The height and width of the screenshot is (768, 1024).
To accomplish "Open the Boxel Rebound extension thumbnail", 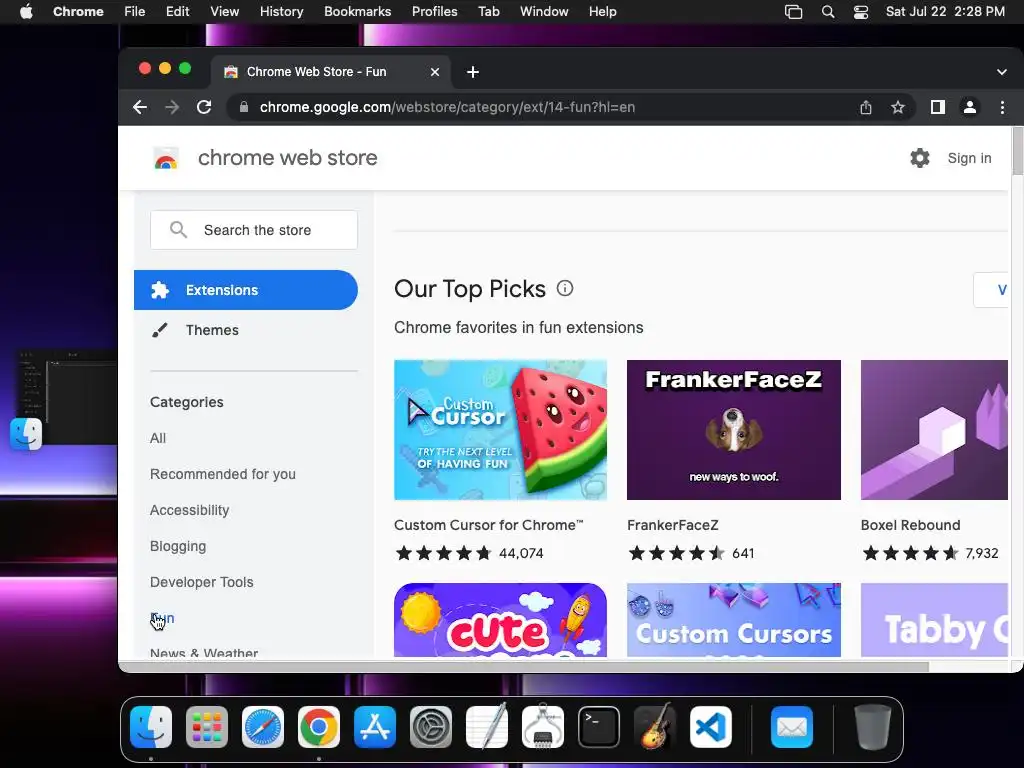I will click(934, 430).
